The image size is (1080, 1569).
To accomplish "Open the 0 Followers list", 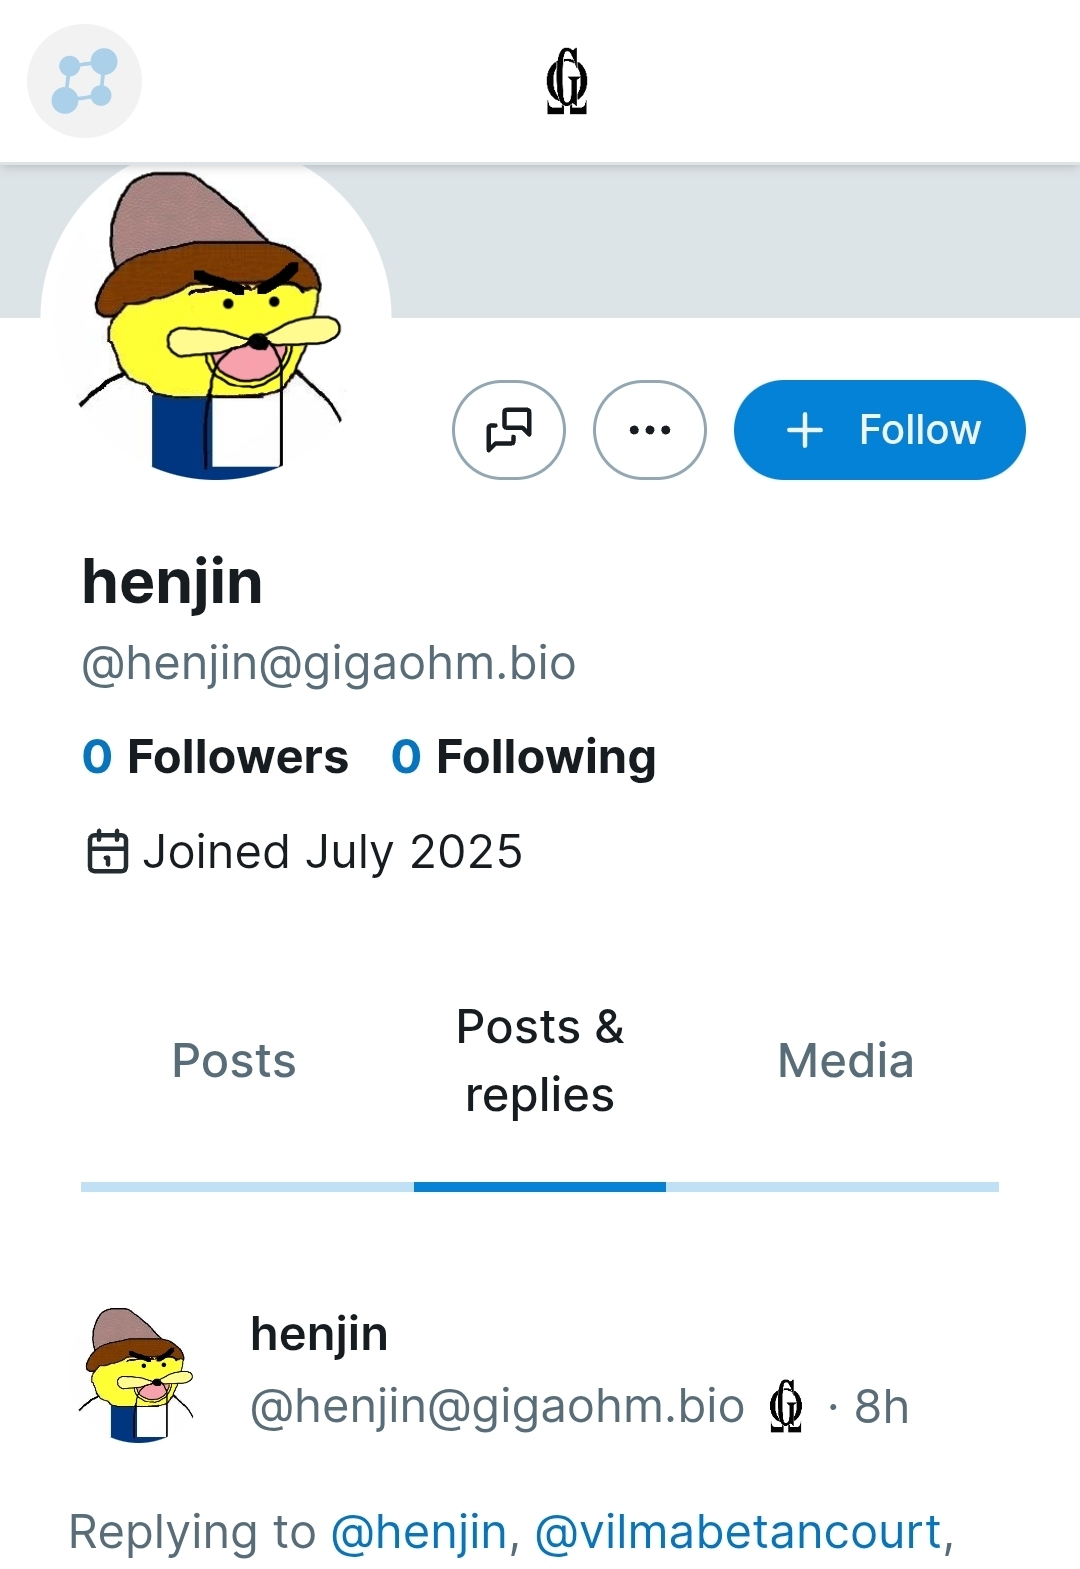I will [x=215, y=757].
